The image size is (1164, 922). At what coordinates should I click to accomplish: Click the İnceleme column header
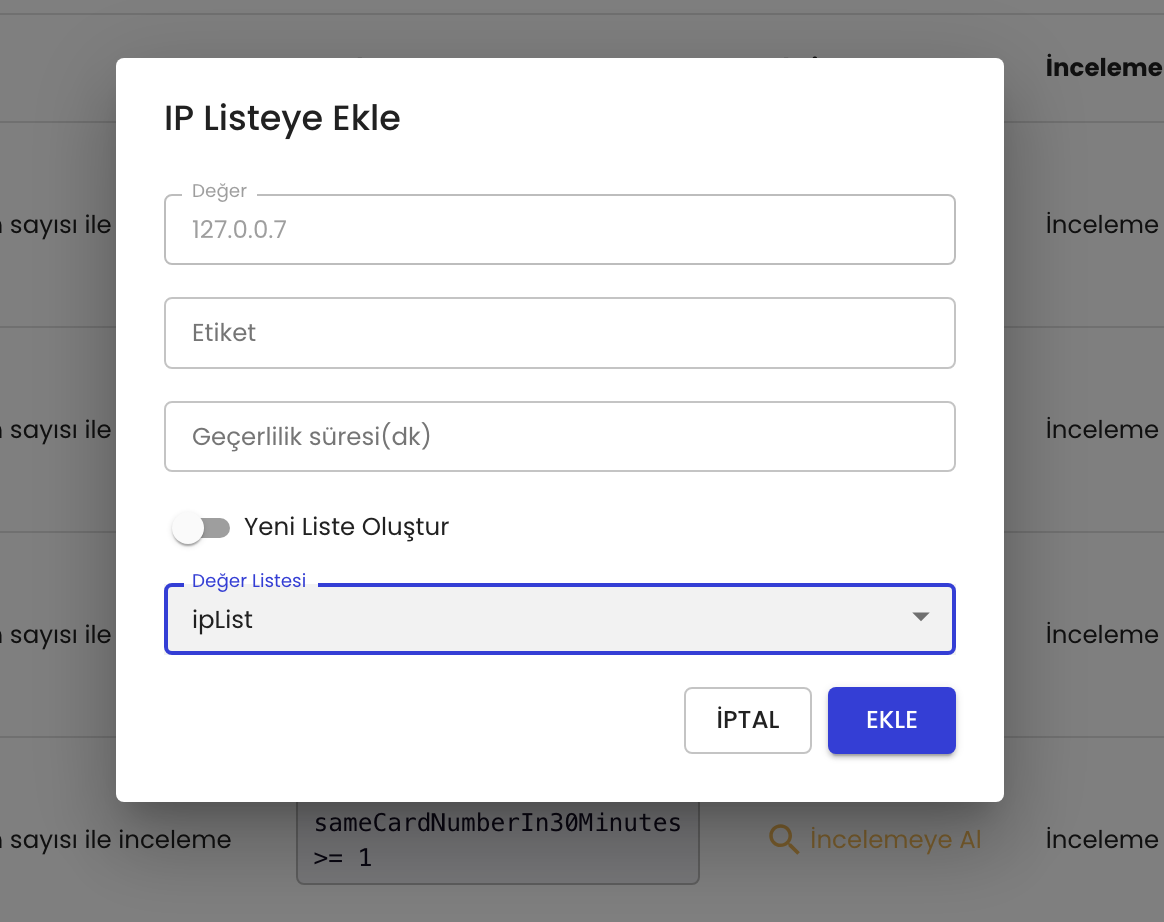click(1103, 68)
